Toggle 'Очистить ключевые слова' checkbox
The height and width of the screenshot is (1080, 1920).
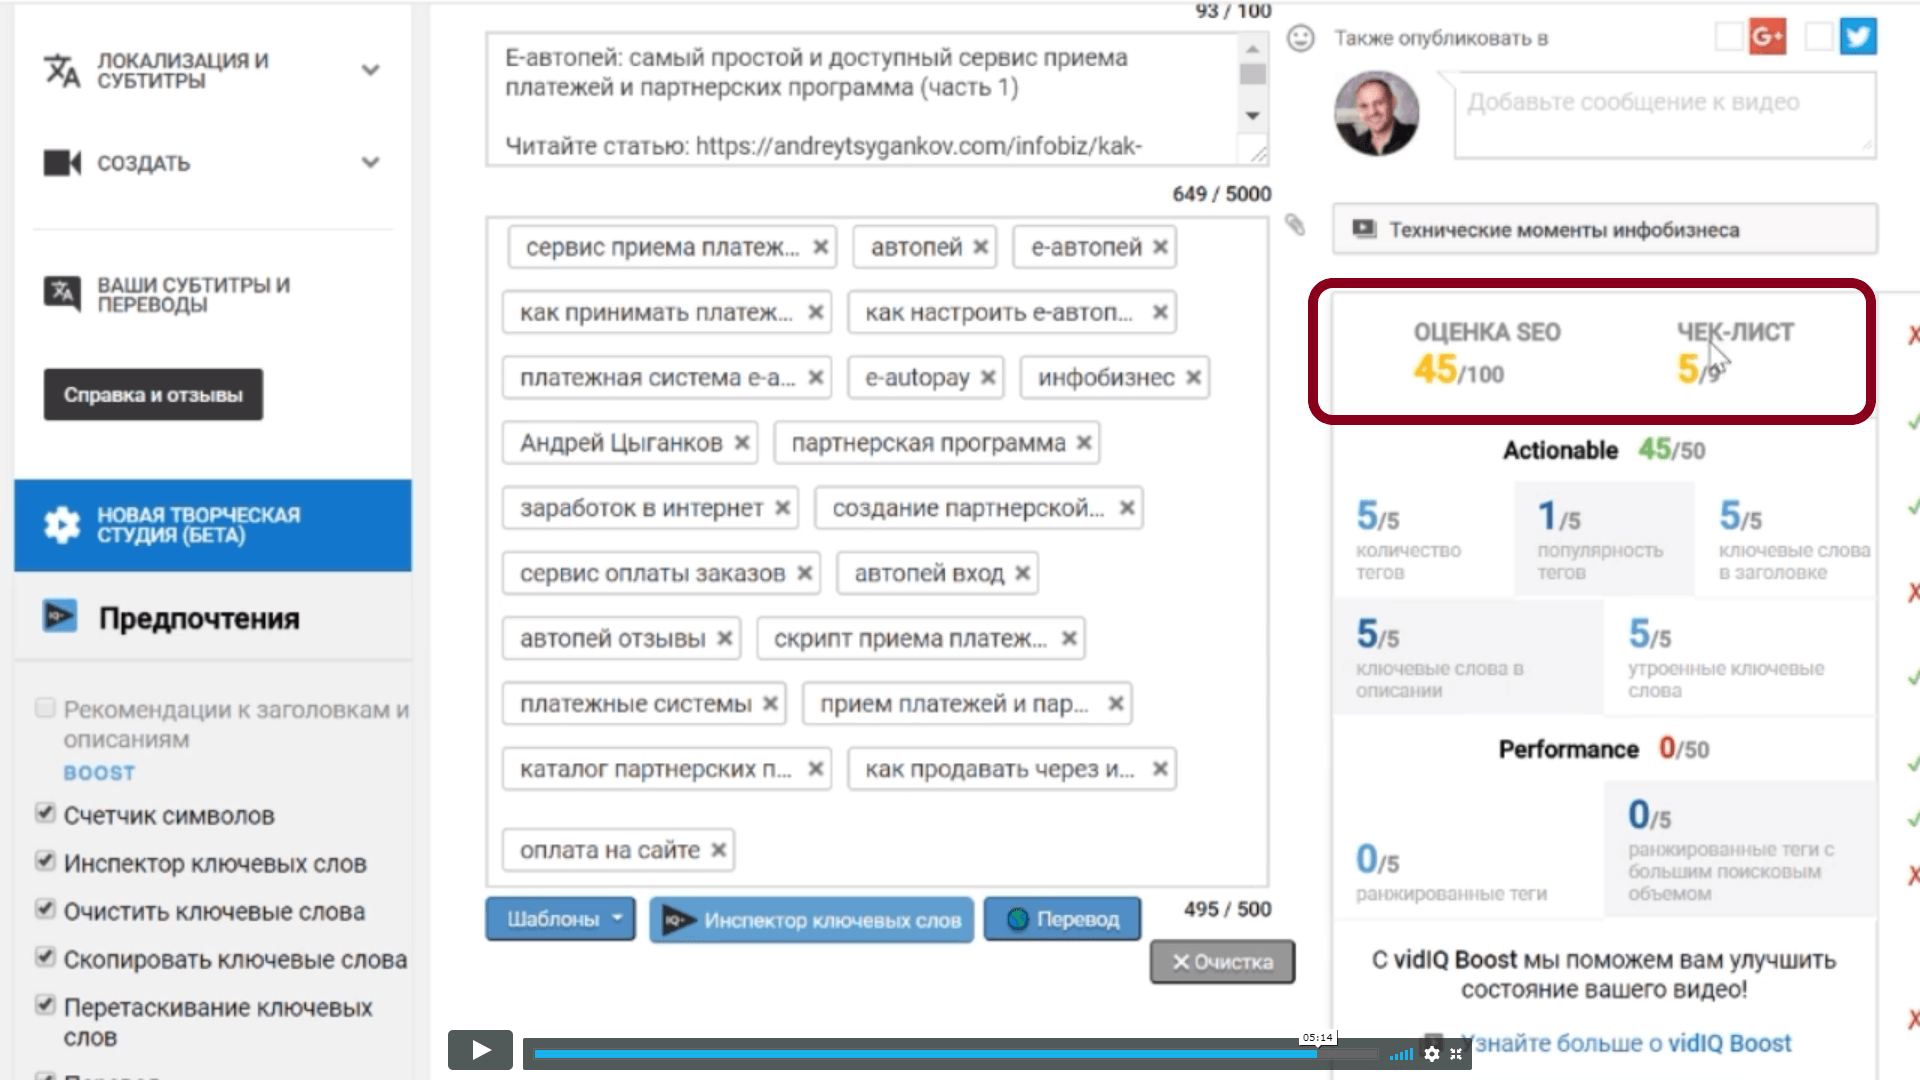[x=45, y=908]
